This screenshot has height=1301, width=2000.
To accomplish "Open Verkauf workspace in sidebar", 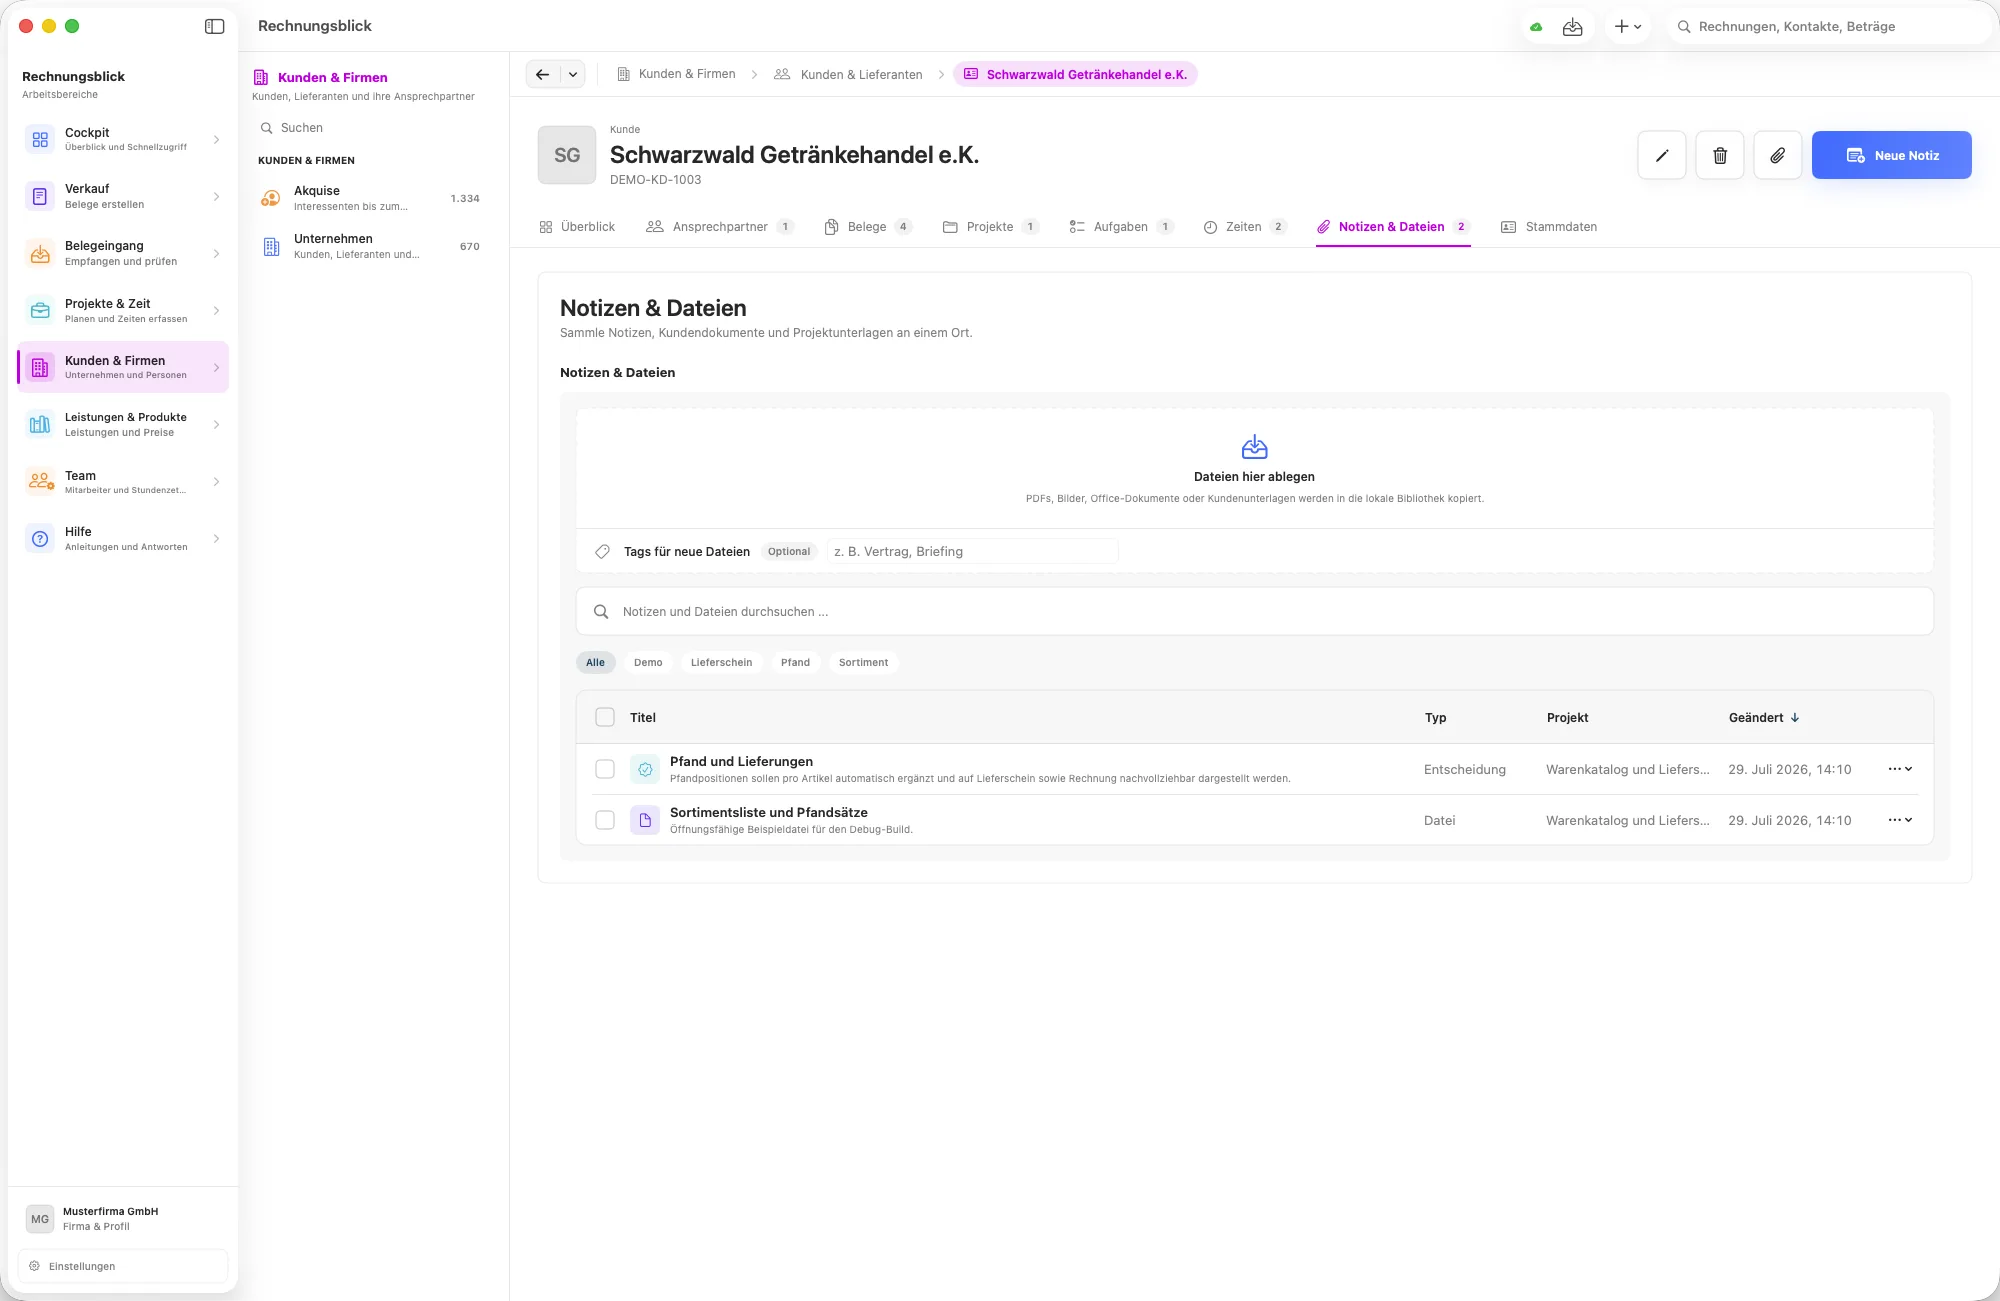I will [123, 196].
